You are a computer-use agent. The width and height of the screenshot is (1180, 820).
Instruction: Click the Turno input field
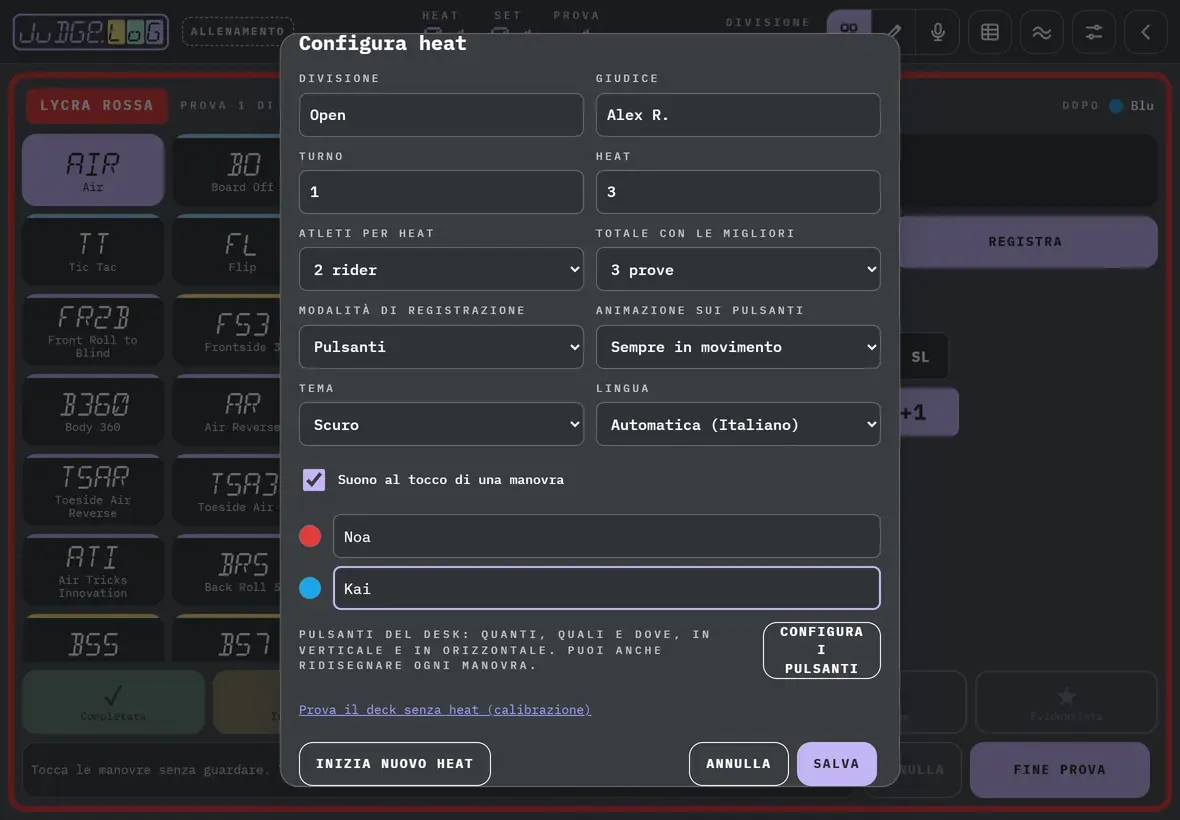coord(441,192)
